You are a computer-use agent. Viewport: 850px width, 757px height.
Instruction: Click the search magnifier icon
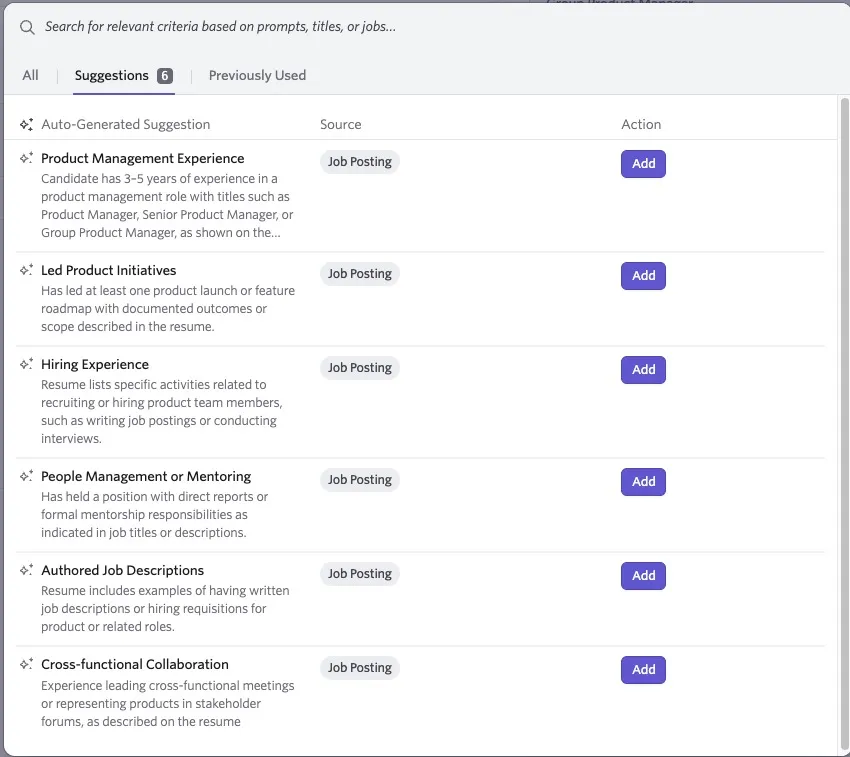point(27,27)
